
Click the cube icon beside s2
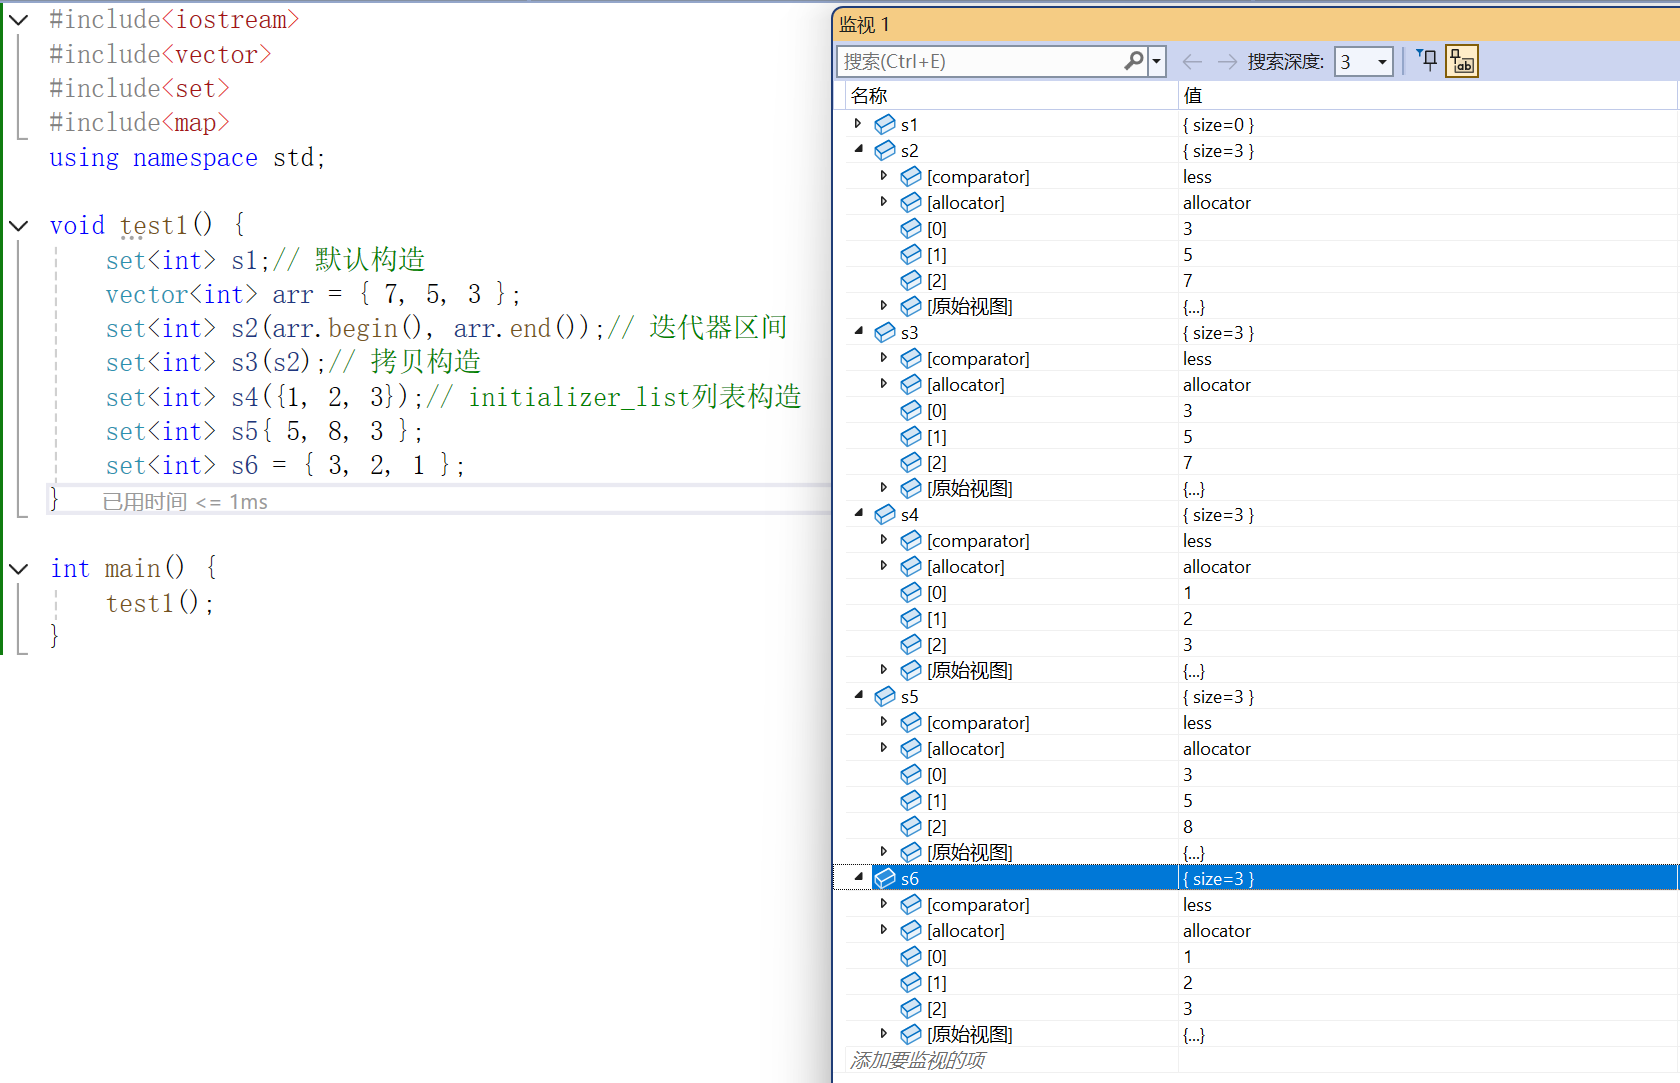point(885,150)
